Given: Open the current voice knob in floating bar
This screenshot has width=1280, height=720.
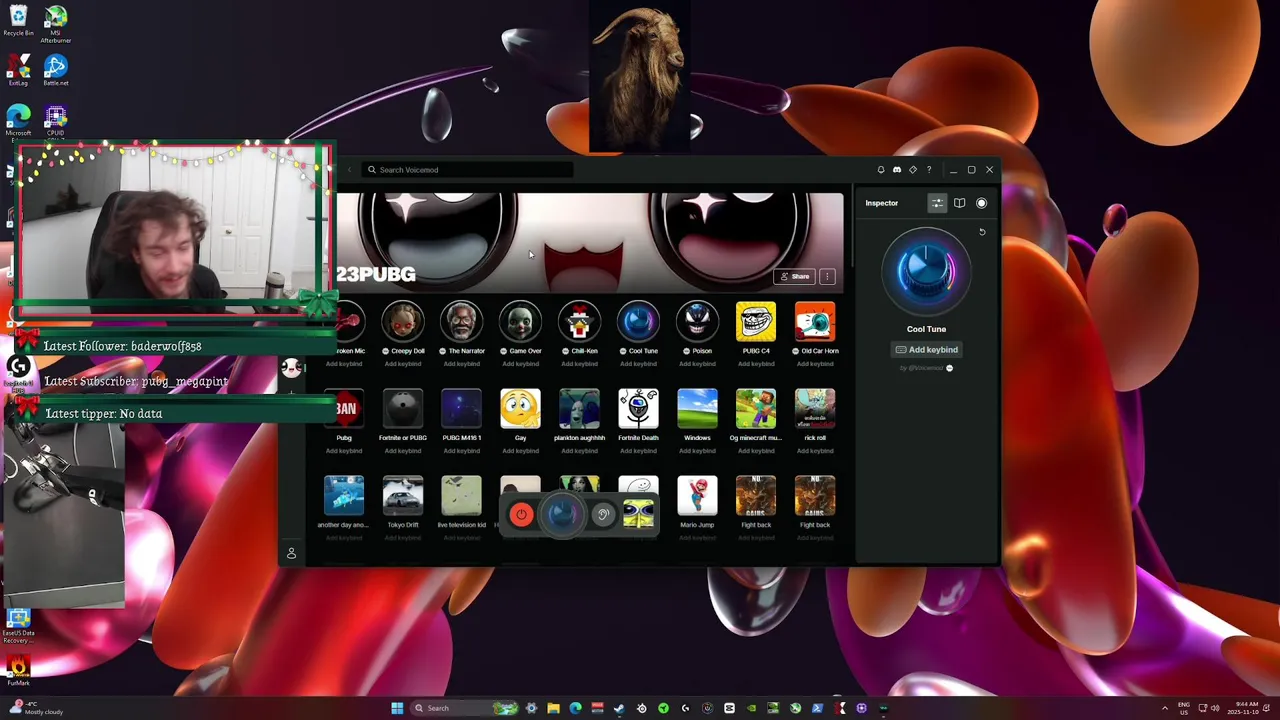Looking at the screenshot, I should click(561, 514).
